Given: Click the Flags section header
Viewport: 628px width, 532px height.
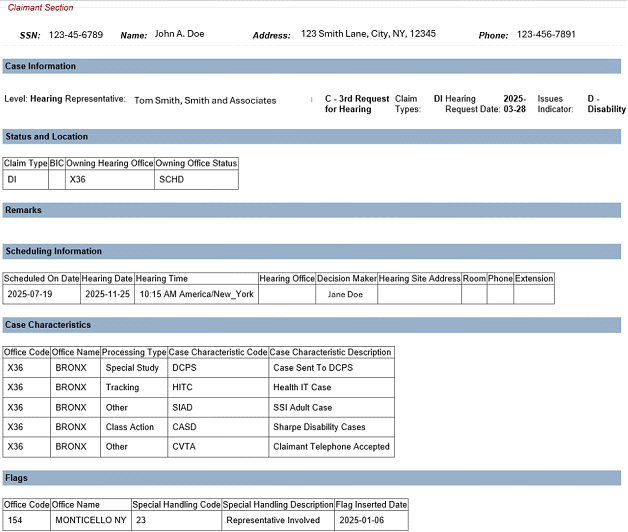Looking at the screenshot, I should [x=16, y=478].
